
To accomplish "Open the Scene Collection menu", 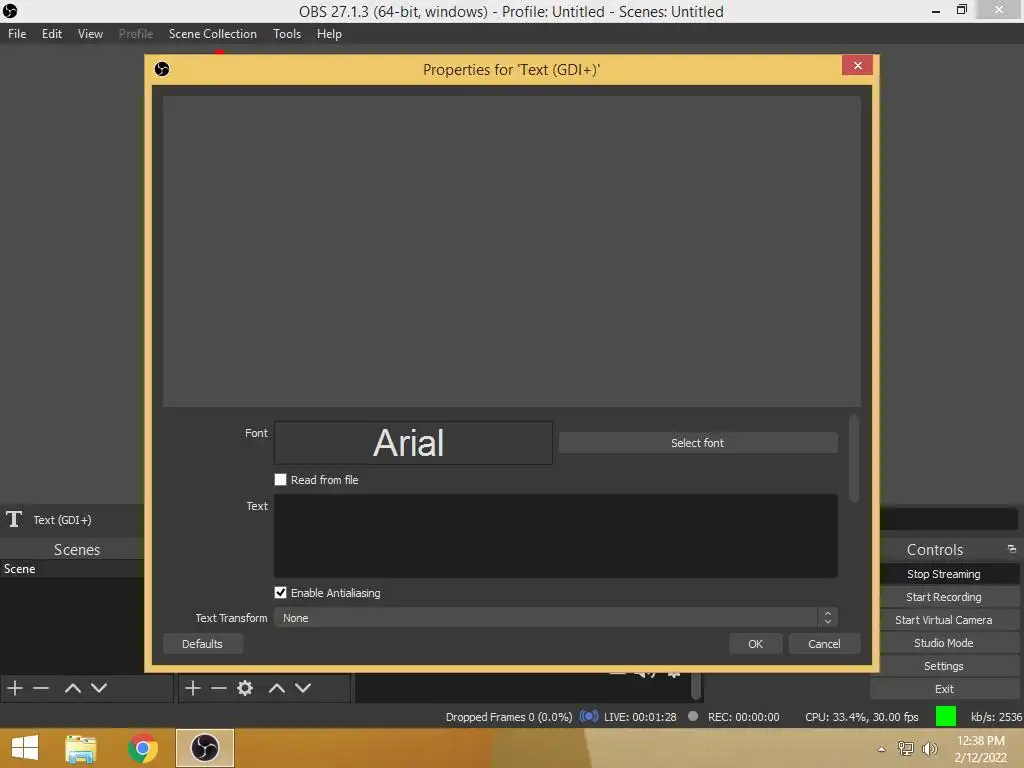I will tap(212, 34).
